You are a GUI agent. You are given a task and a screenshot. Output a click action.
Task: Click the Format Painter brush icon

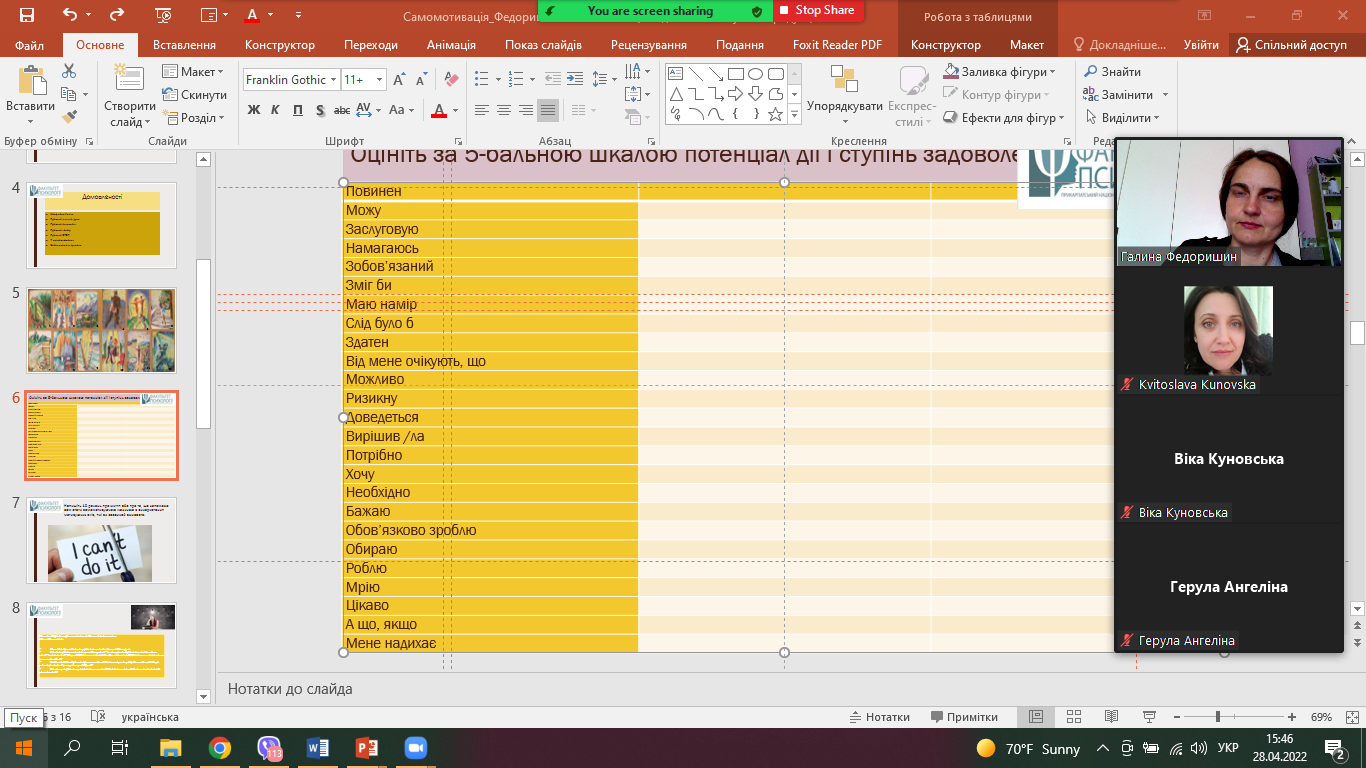(68, 117)
